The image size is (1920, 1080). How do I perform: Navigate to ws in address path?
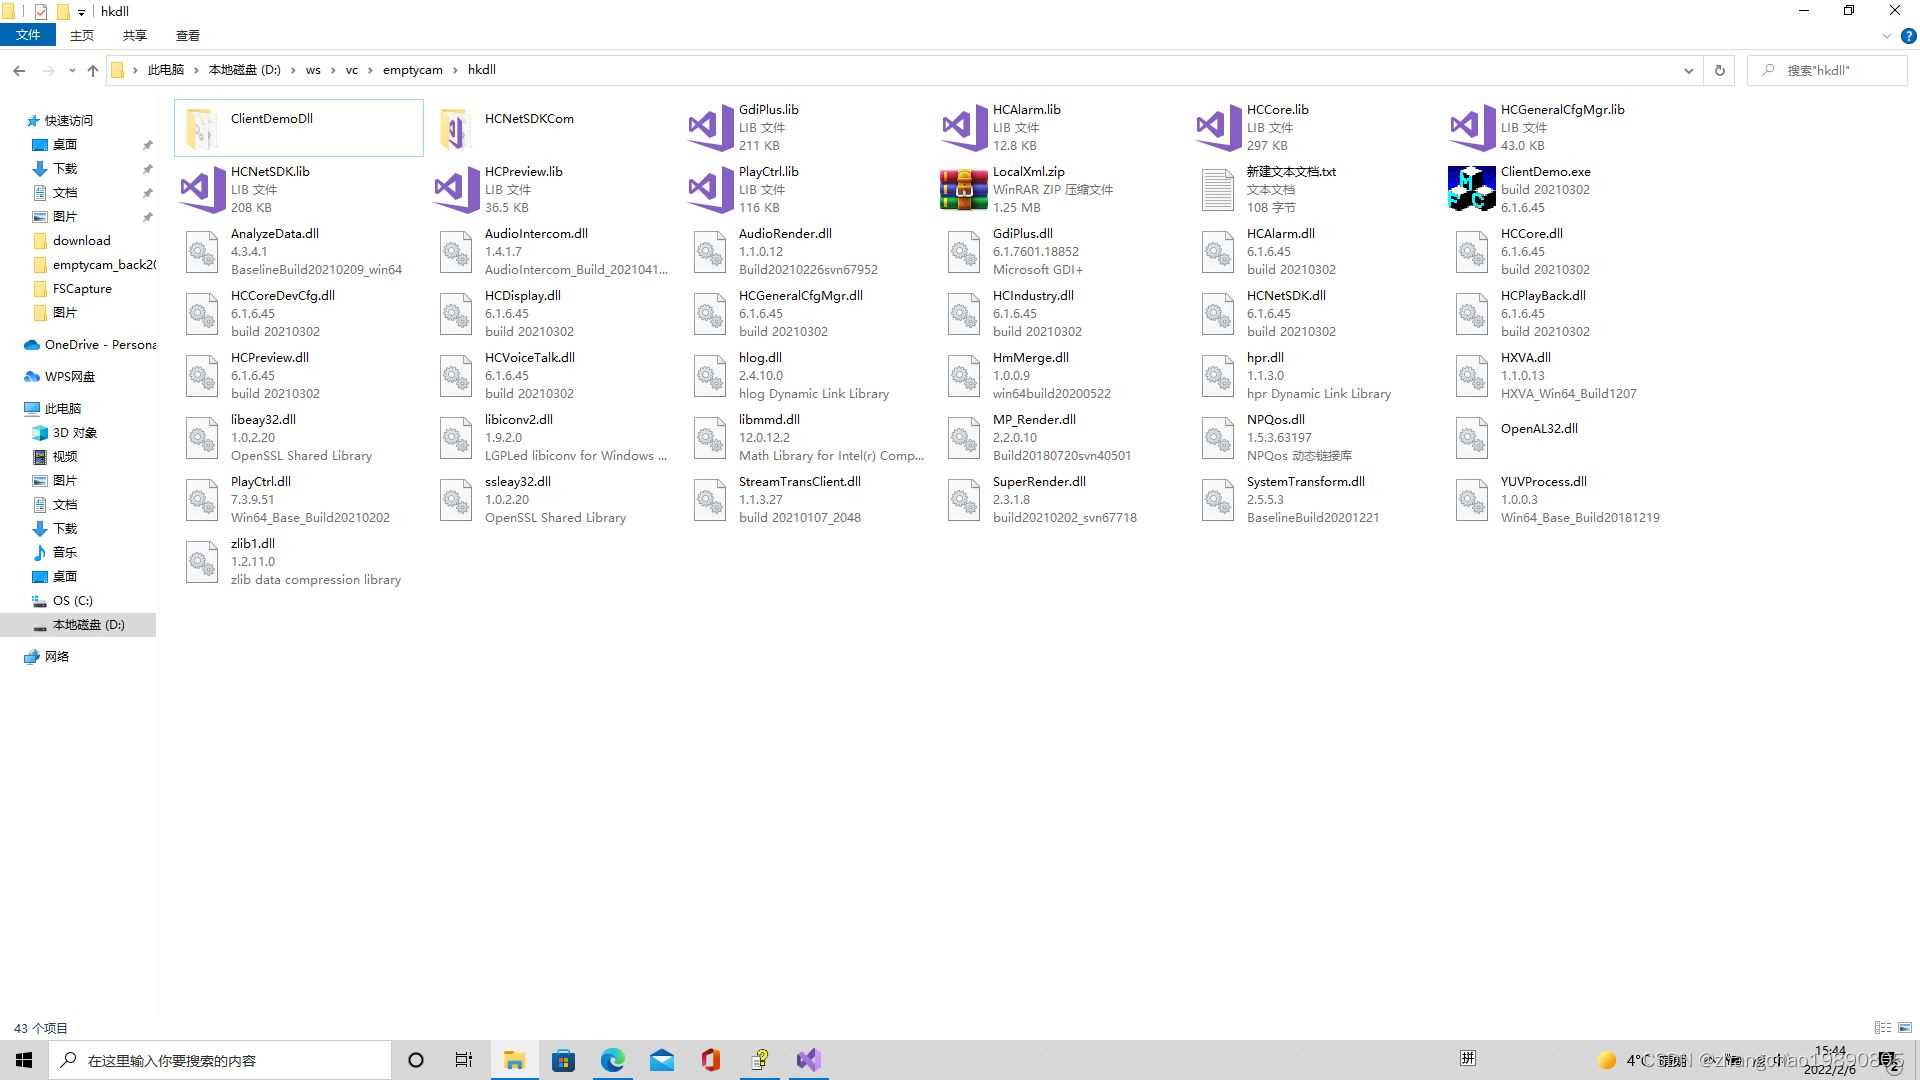coord(313,70)
